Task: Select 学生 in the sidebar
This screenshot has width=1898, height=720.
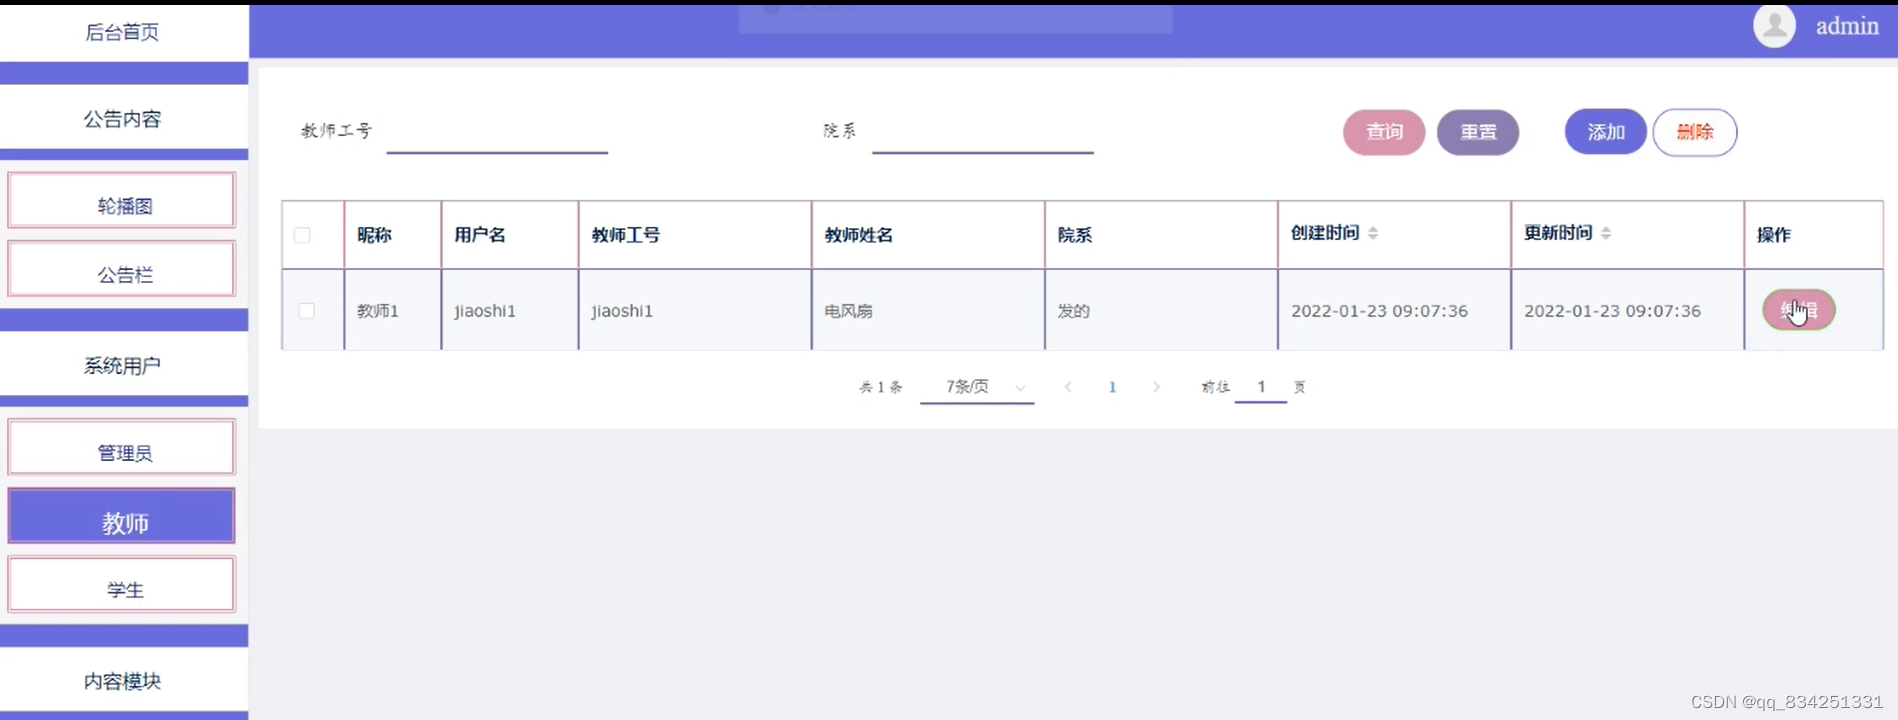Action: 122,584
